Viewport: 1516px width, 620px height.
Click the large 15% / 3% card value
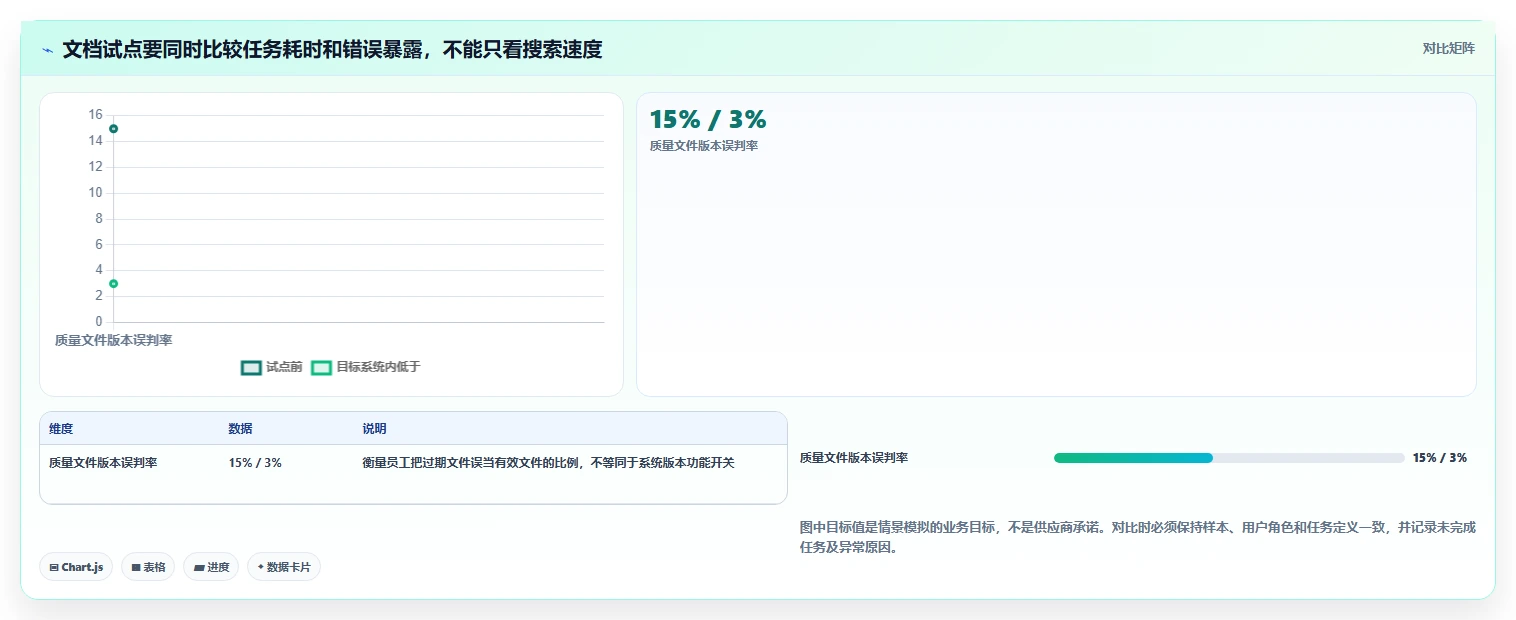[708, 120]
